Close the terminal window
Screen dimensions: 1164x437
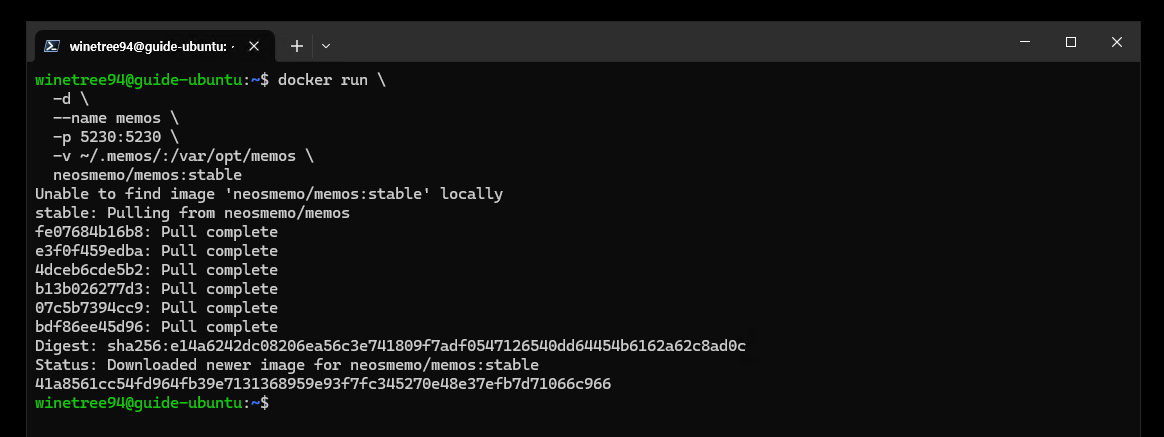tap(1116, 42)
